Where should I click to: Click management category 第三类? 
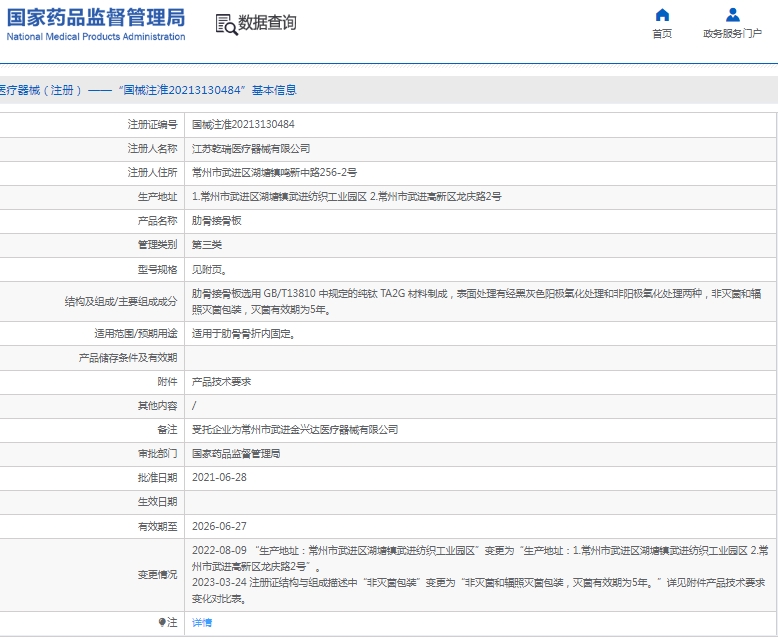click(207, 245)
